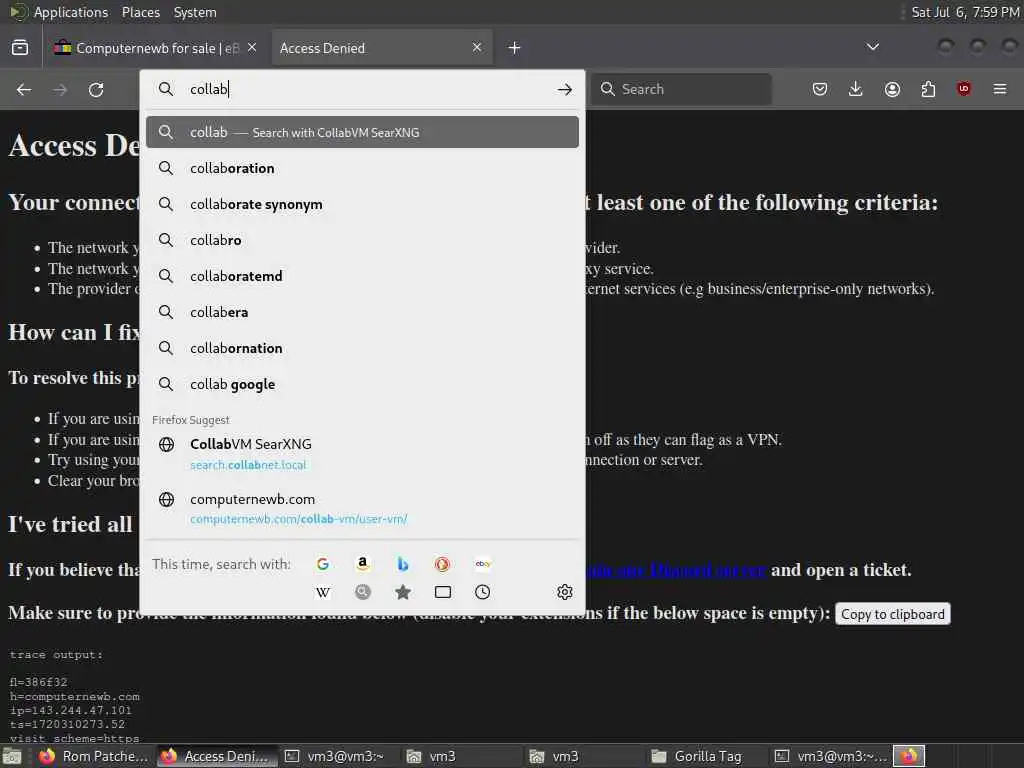Choose the collabornation suggestion

(362, 348)
